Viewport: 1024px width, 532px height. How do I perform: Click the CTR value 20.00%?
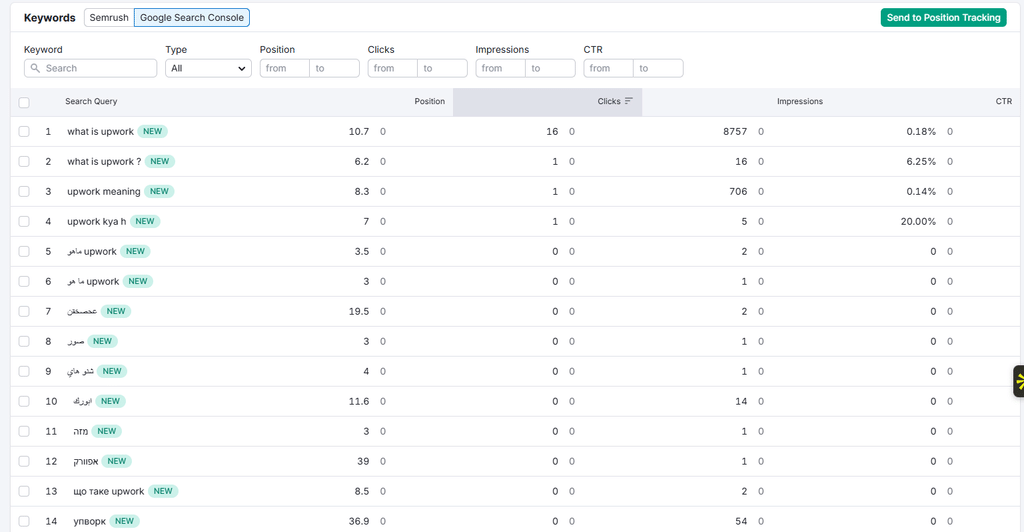(x=918, y=221)
